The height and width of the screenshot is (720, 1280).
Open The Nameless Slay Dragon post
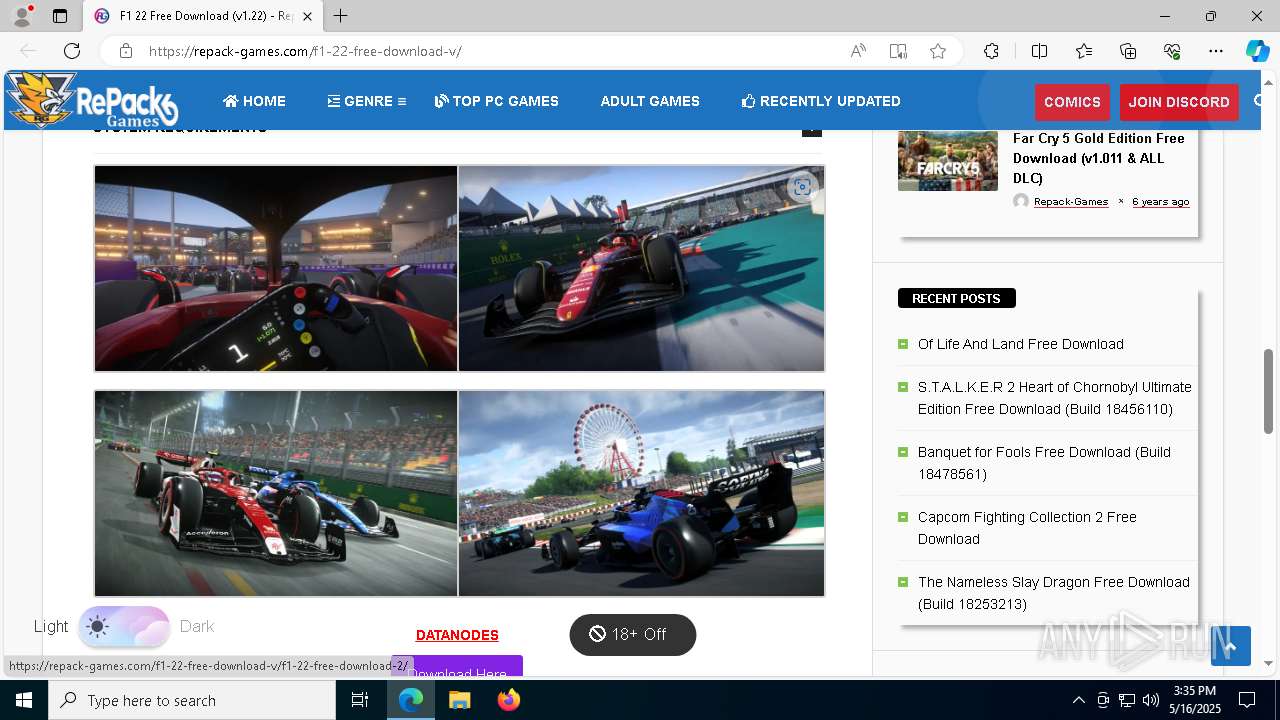pos(1054,593)
